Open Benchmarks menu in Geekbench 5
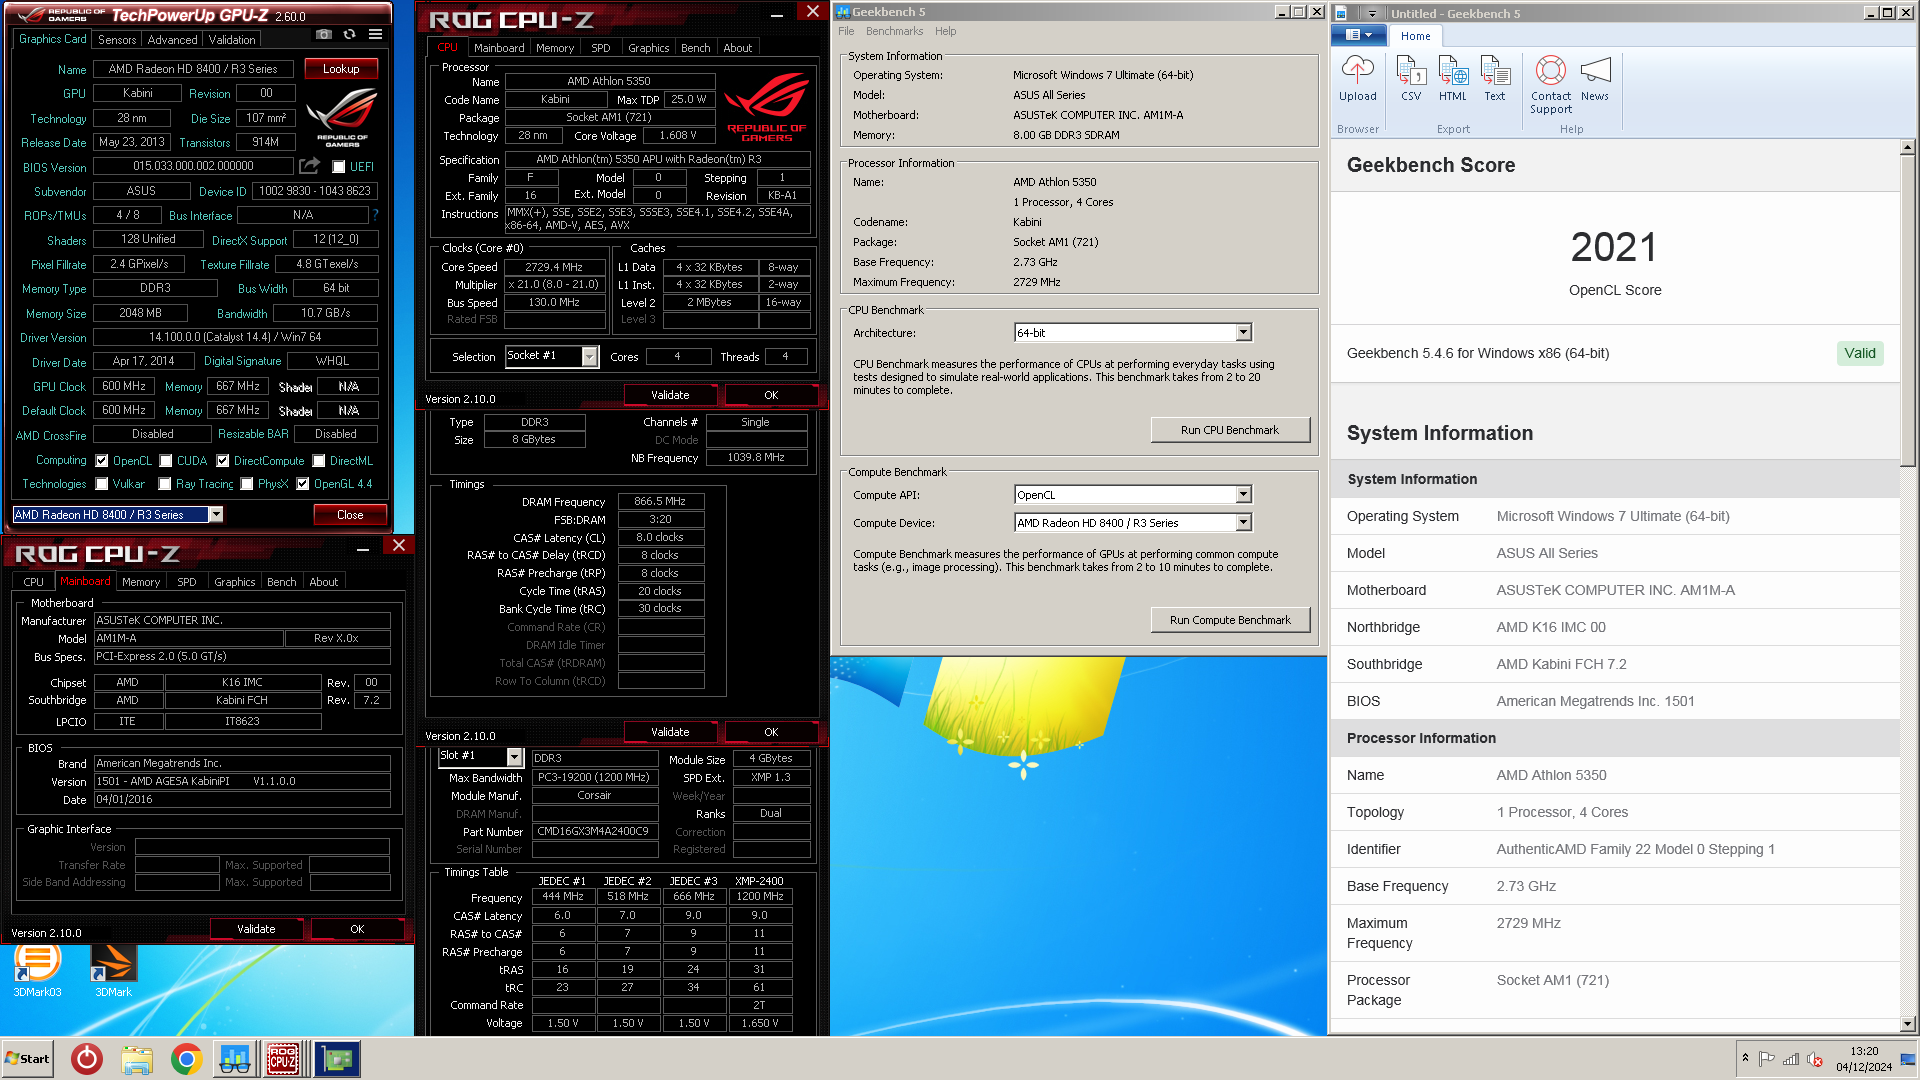The width and height of the screenshot is (1920, 1080). coord(894,32)
